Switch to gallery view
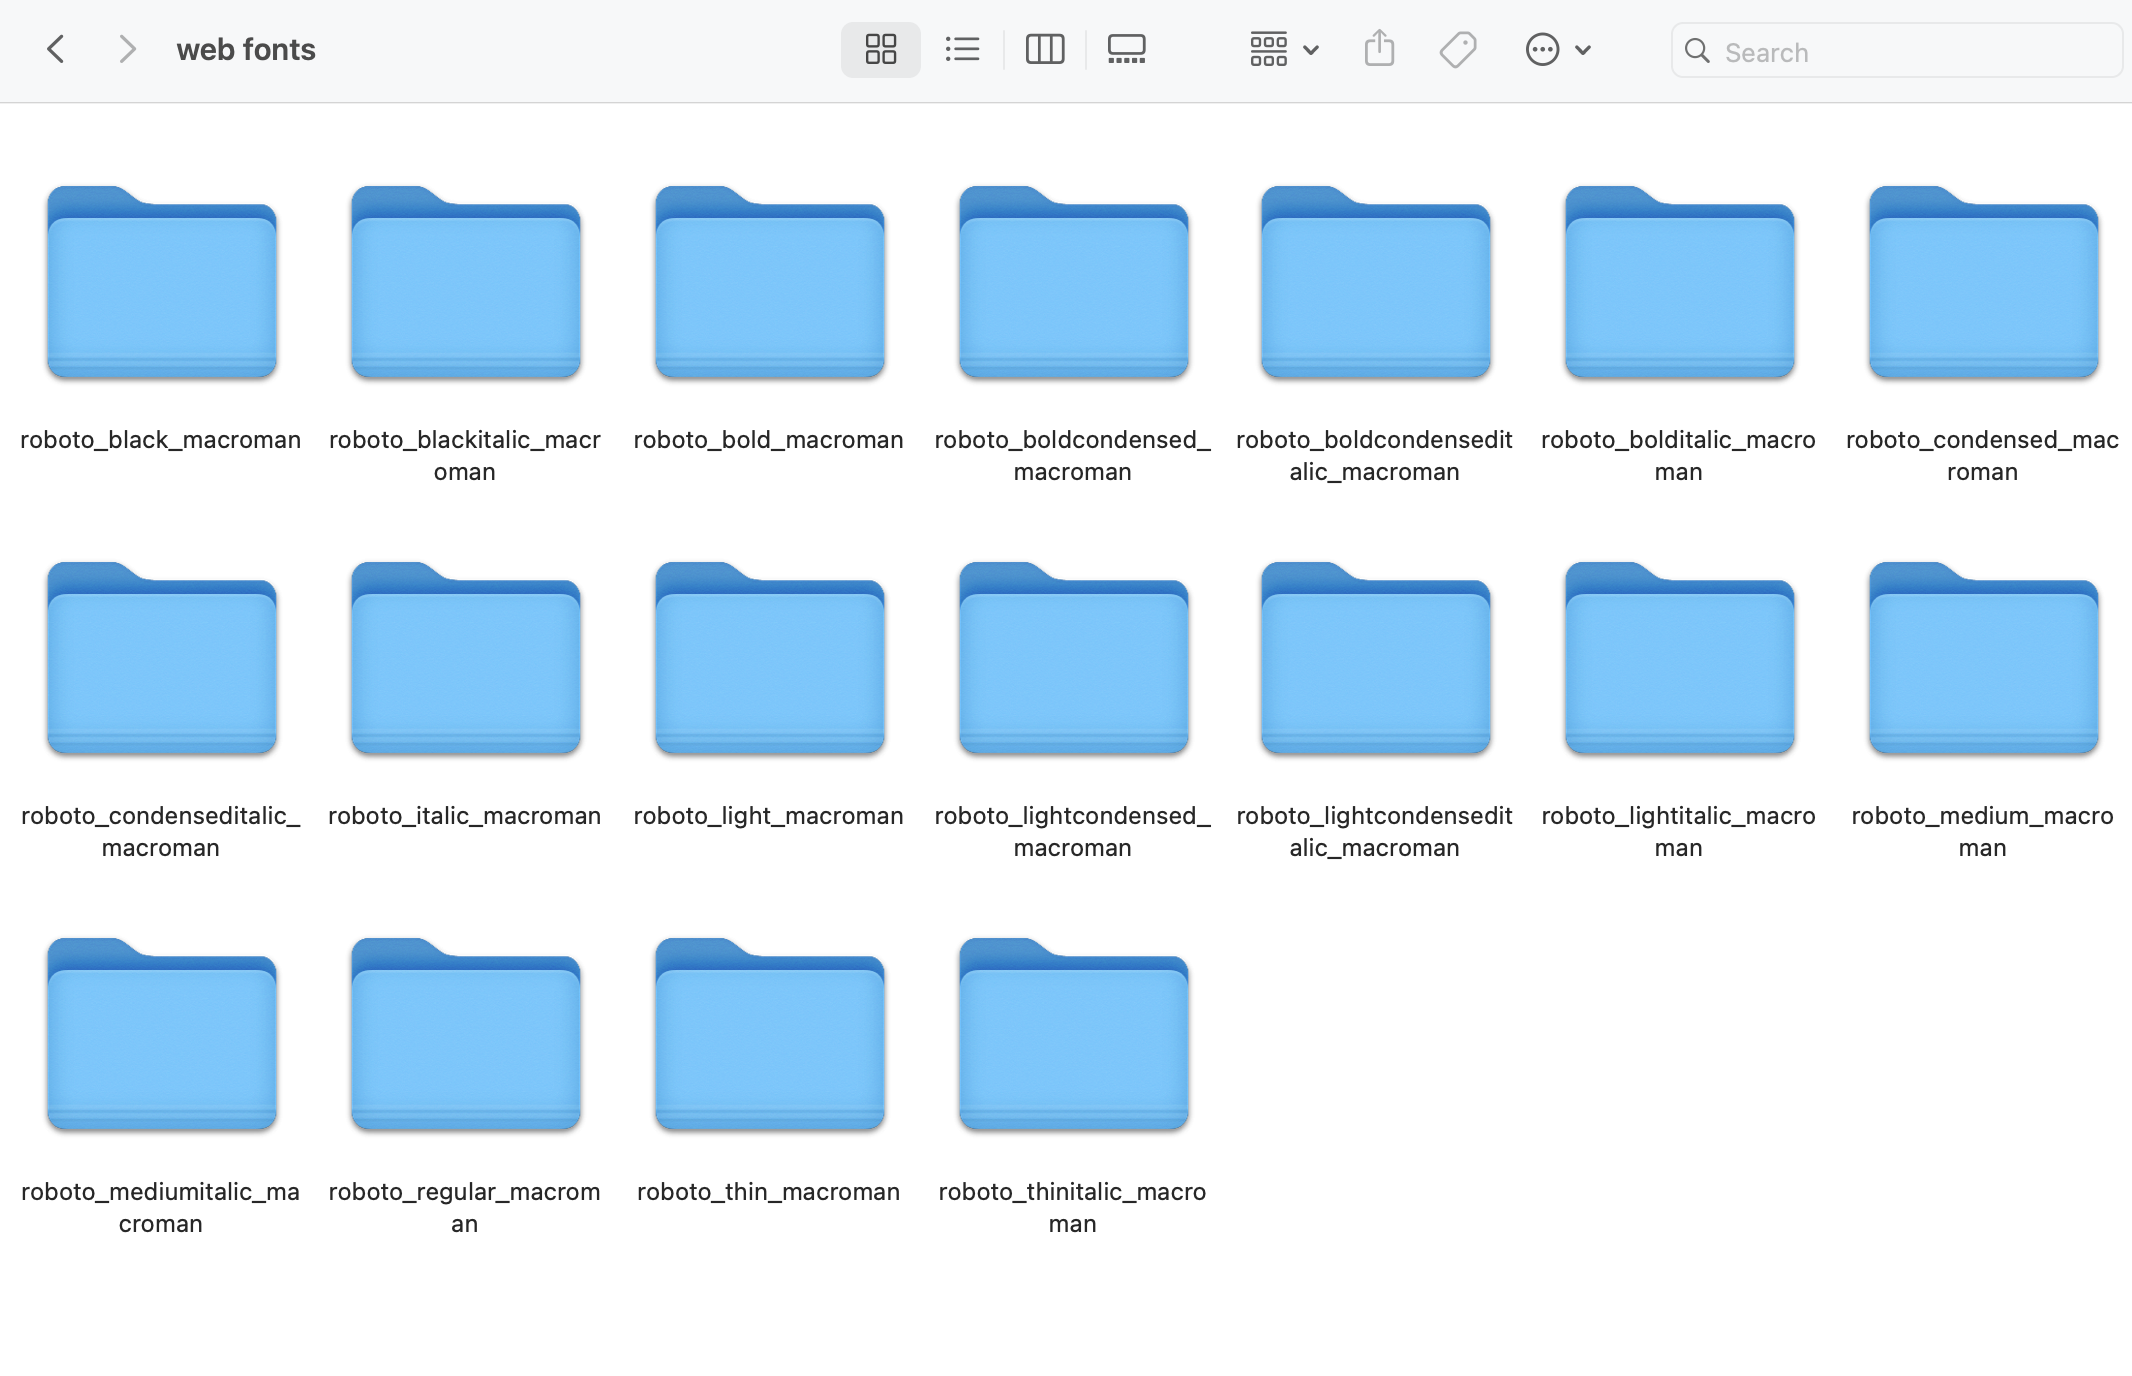Image resolution: width=2132 pixels, height=1376 pixels. point(1126,49)
